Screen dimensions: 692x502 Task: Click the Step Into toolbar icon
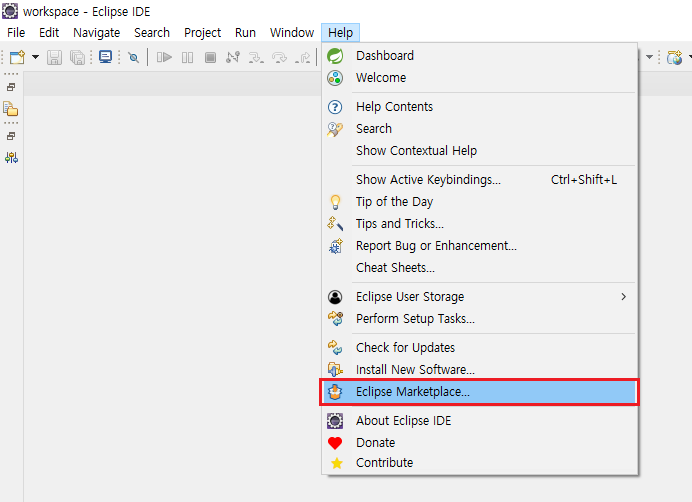256,57
